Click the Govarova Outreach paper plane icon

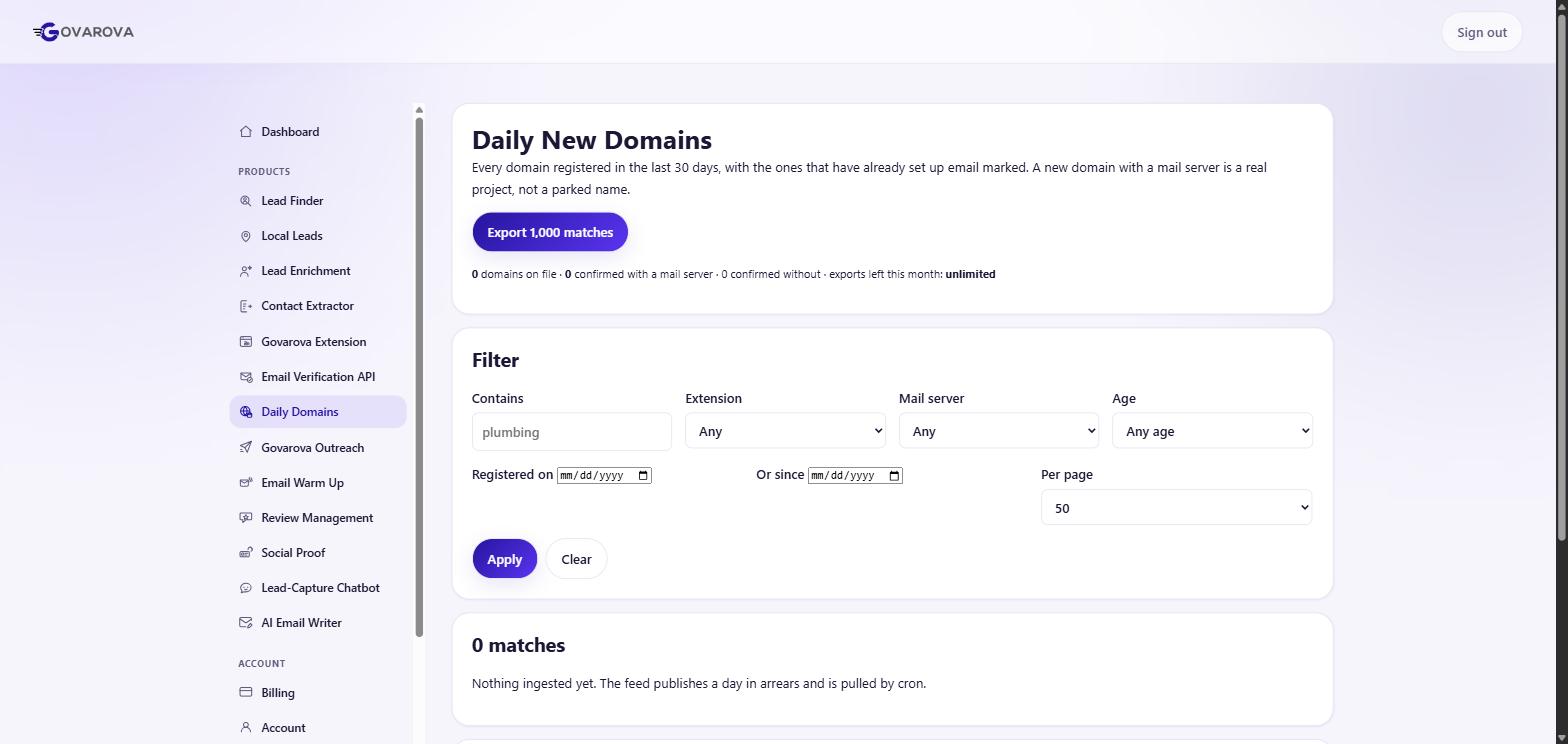(246, 448)
